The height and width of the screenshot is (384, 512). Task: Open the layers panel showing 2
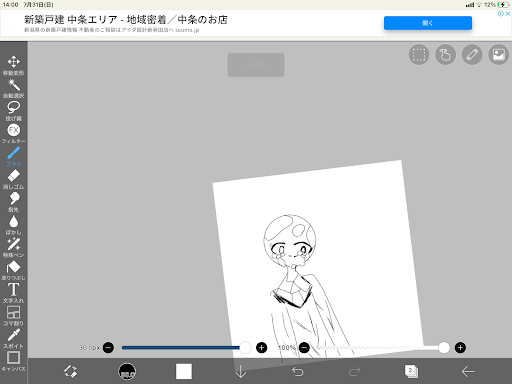coord(411,371)
